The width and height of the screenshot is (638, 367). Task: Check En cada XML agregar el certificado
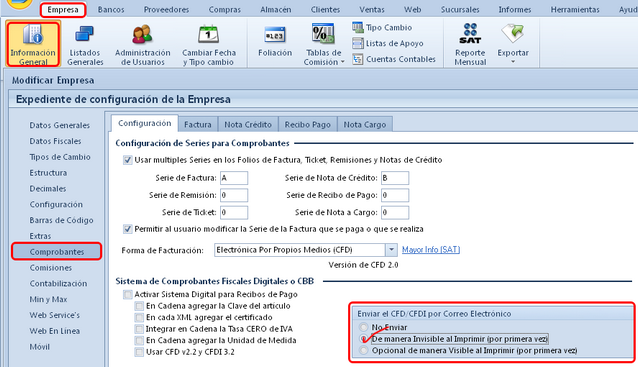tap(139, 317)
